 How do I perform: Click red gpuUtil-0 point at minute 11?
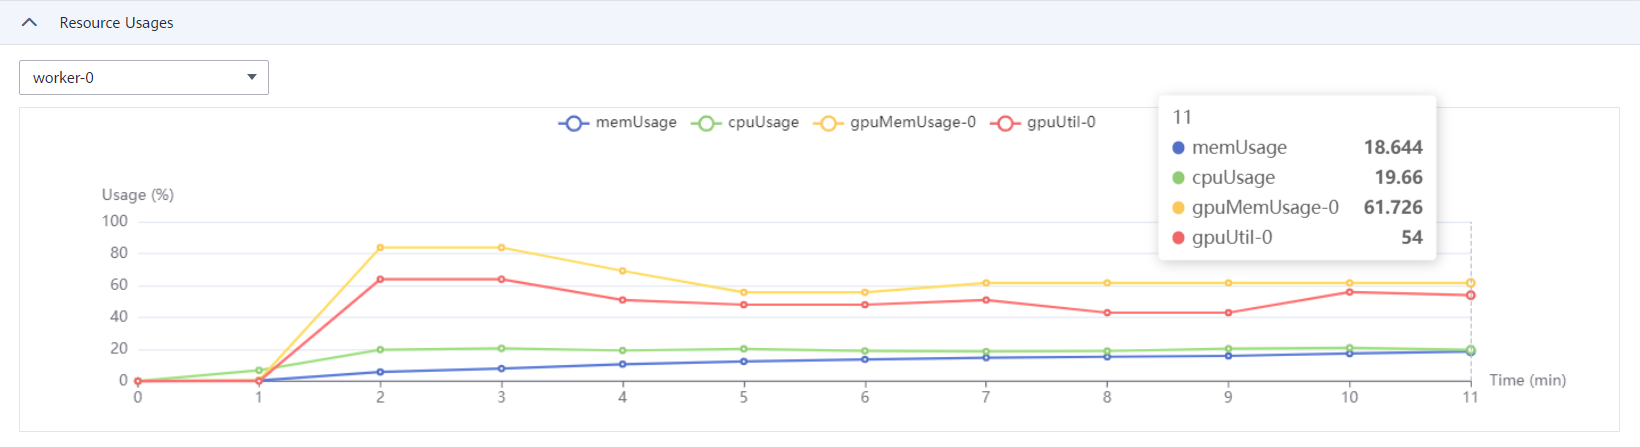(x=1470, y=295)
